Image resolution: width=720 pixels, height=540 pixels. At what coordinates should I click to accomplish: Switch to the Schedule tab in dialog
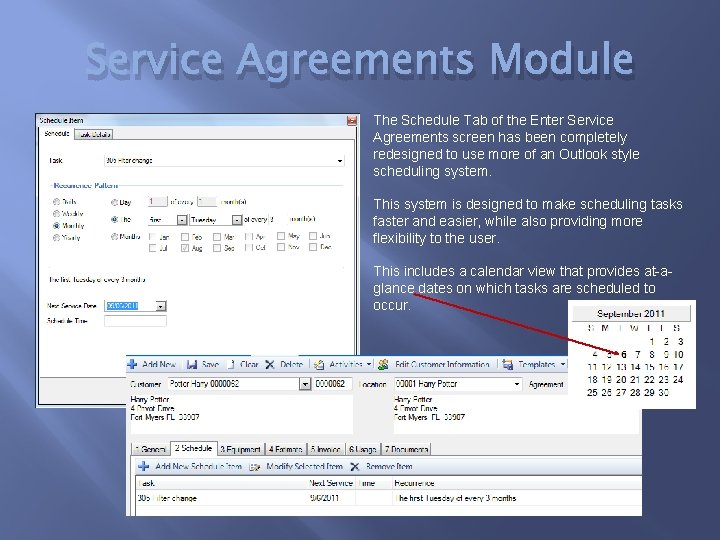click(56, 134)
